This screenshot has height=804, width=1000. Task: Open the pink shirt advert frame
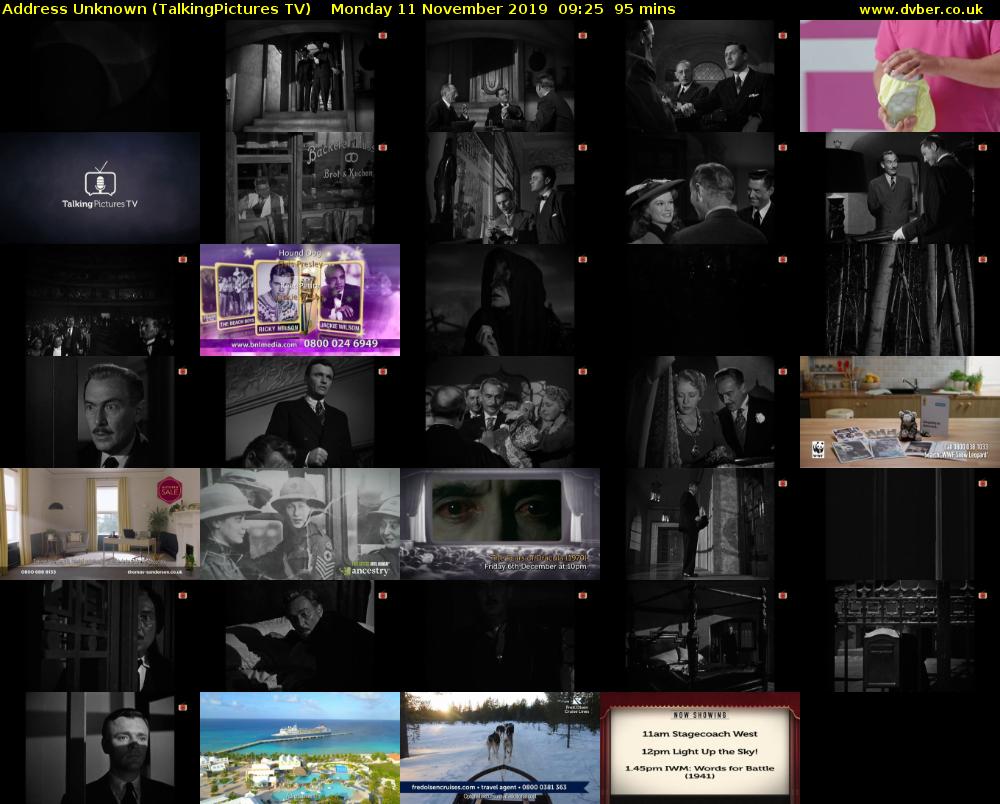(x=900, y=76)
